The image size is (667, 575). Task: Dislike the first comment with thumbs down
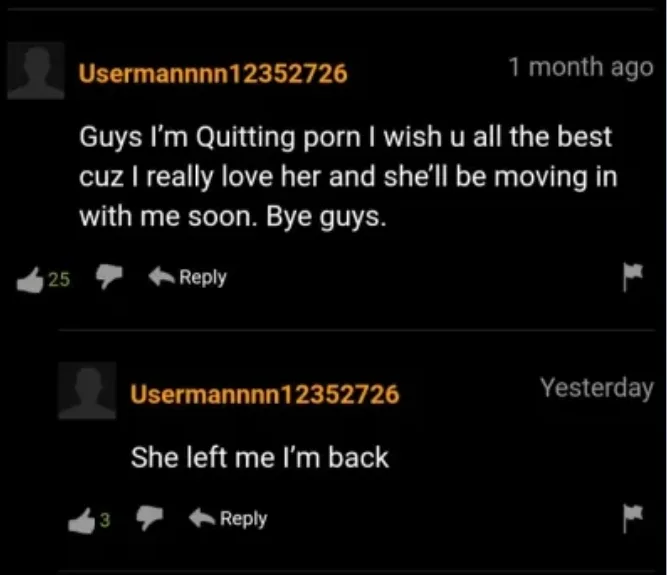pos(109,276)
